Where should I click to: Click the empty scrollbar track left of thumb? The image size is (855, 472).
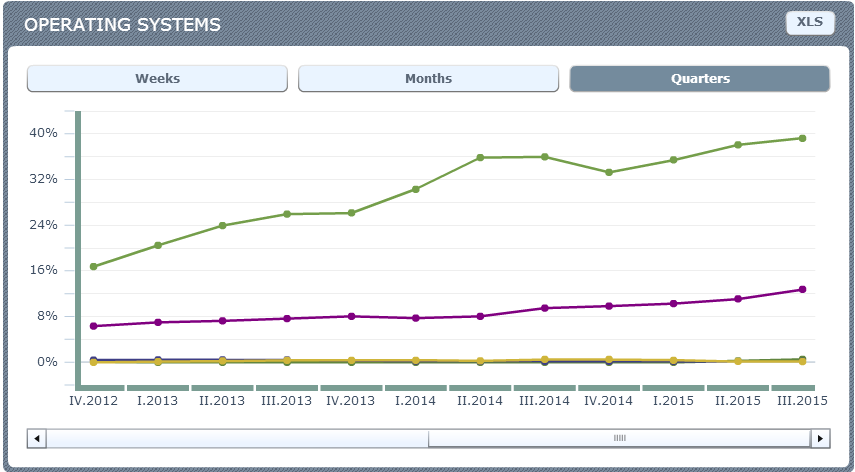point(236,438)
